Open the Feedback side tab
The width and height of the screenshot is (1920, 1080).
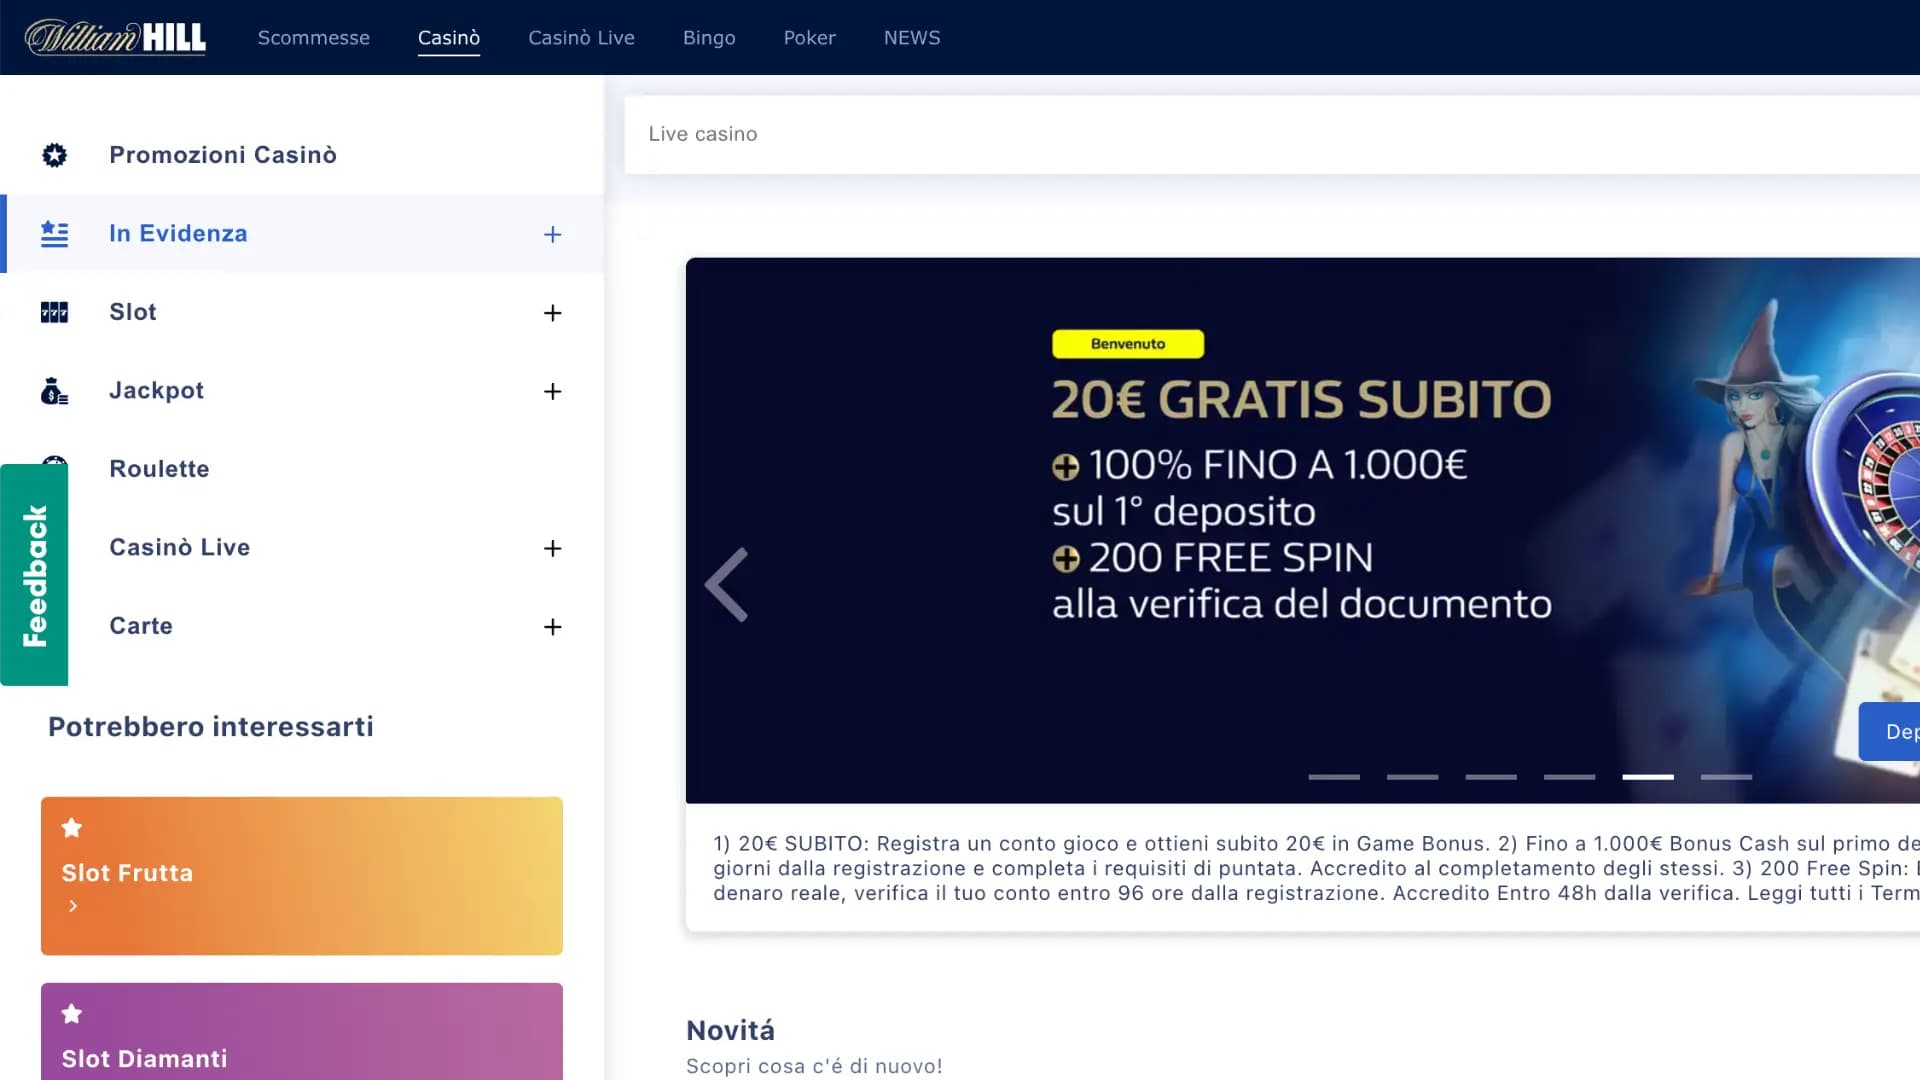tap(34, 575)
